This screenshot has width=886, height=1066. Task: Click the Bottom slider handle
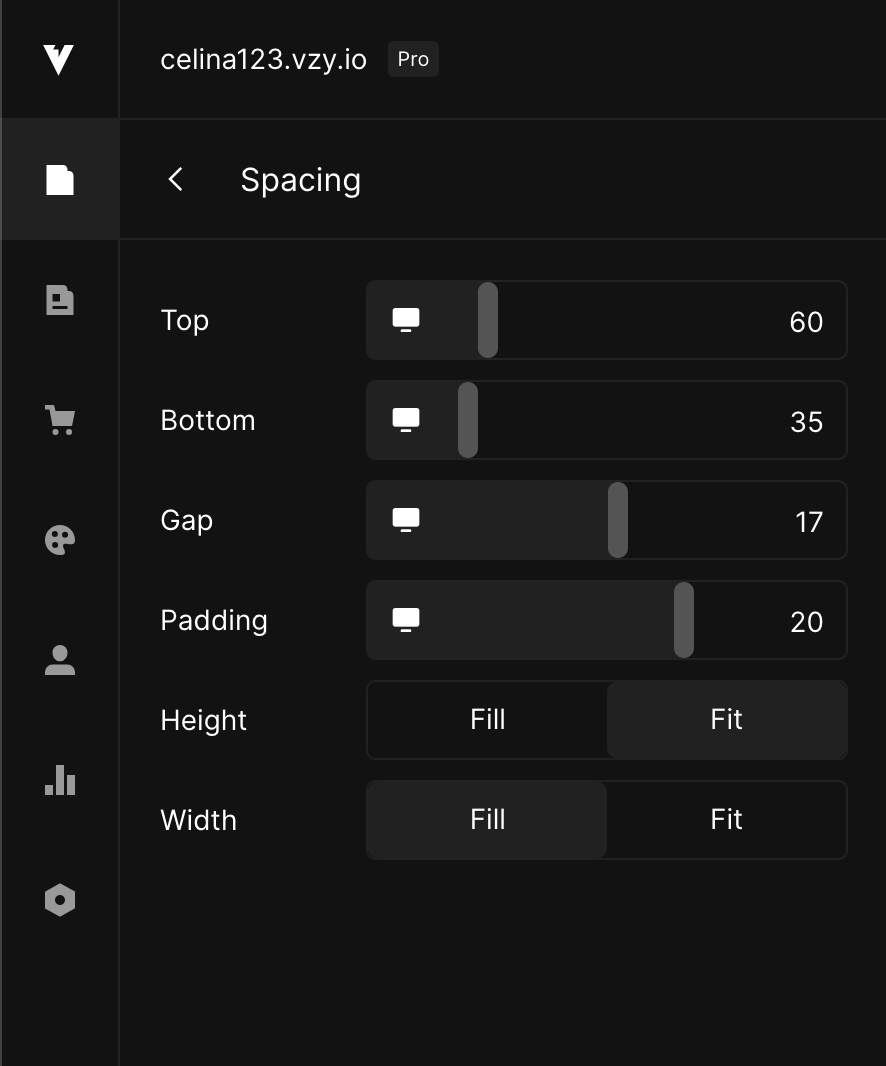468,420
